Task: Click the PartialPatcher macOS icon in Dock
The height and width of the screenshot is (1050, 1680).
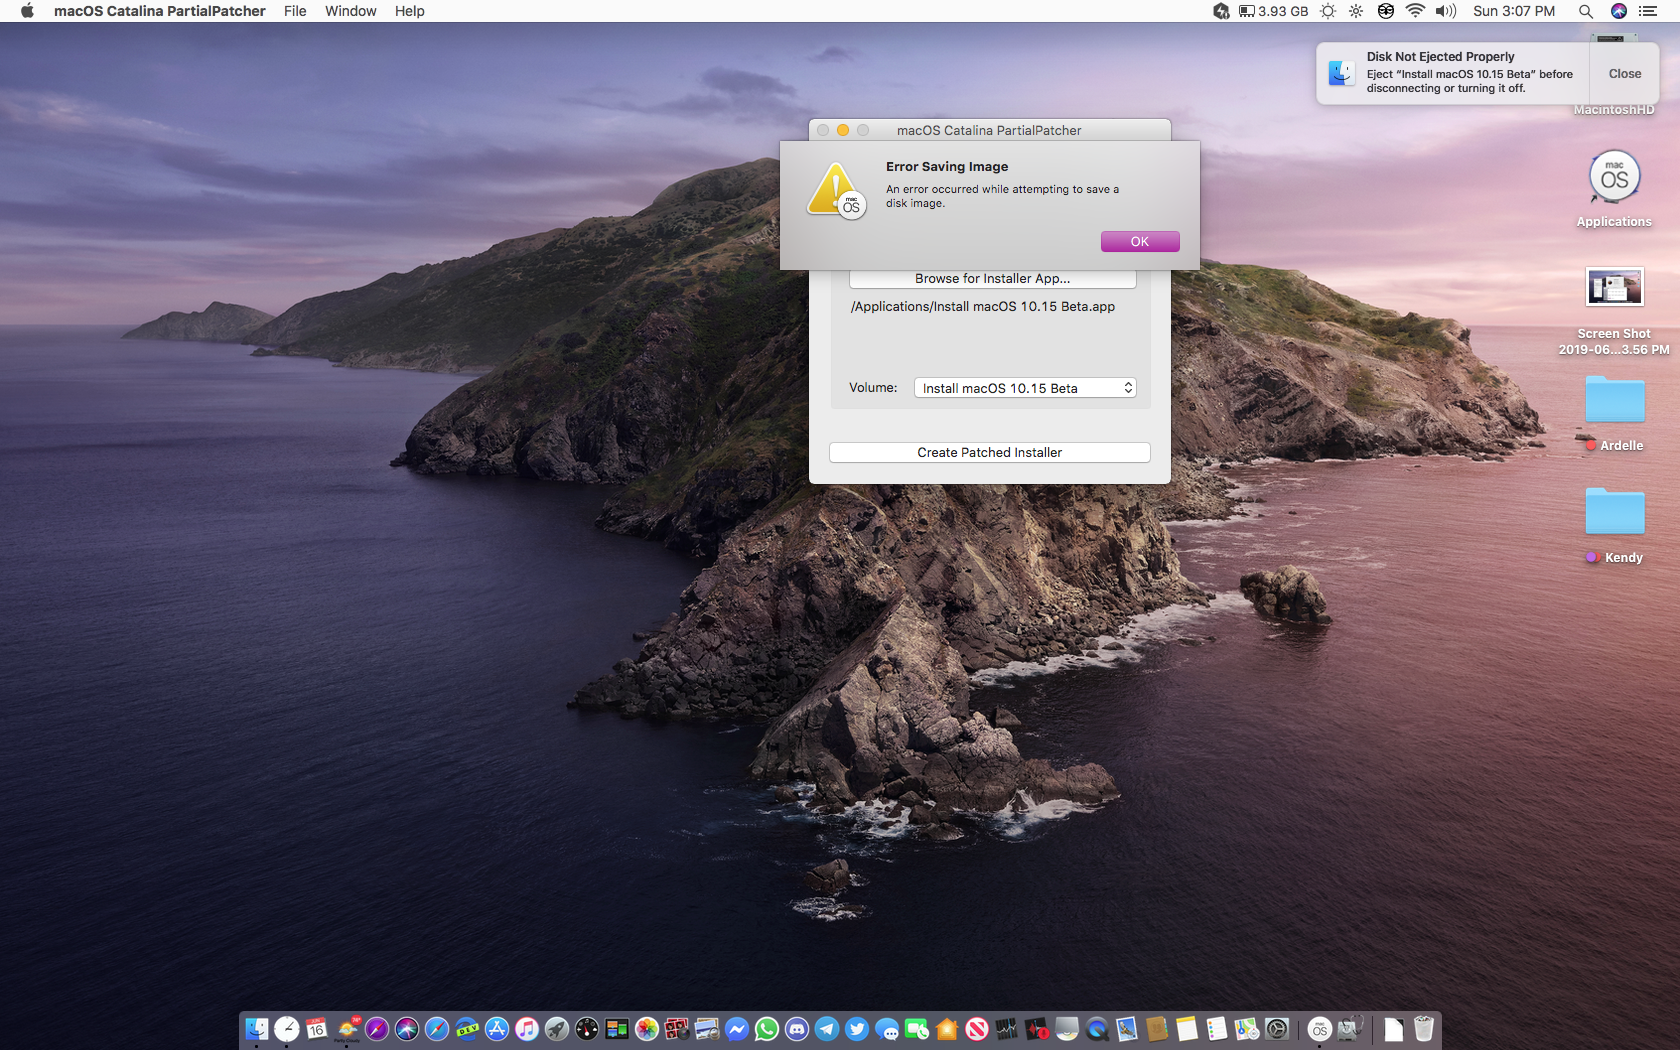Action: pos(1320,1029)
